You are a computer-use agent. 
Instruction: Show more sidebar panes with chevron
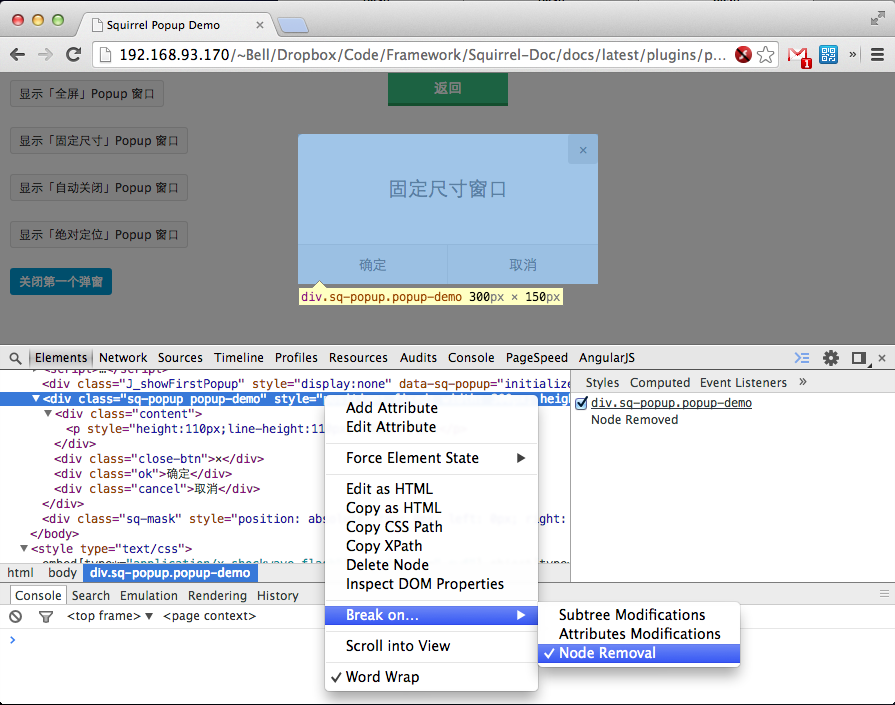803,382
